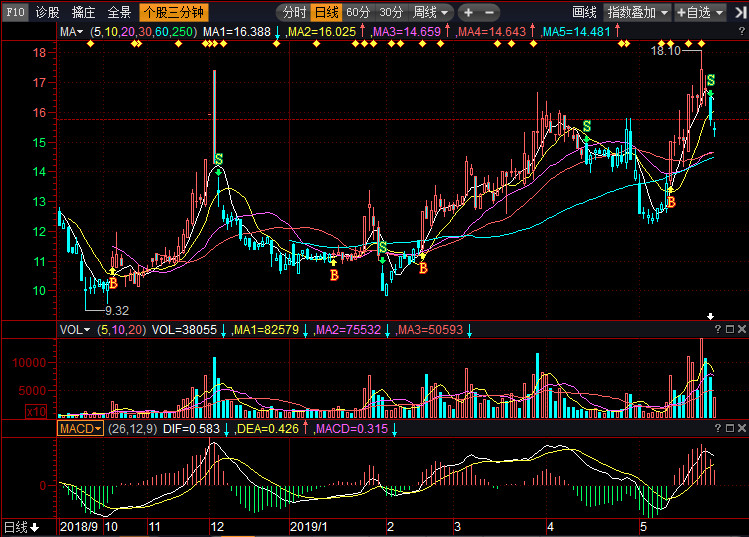Click the 日线 period selector at bottom-left

point(20,527)
